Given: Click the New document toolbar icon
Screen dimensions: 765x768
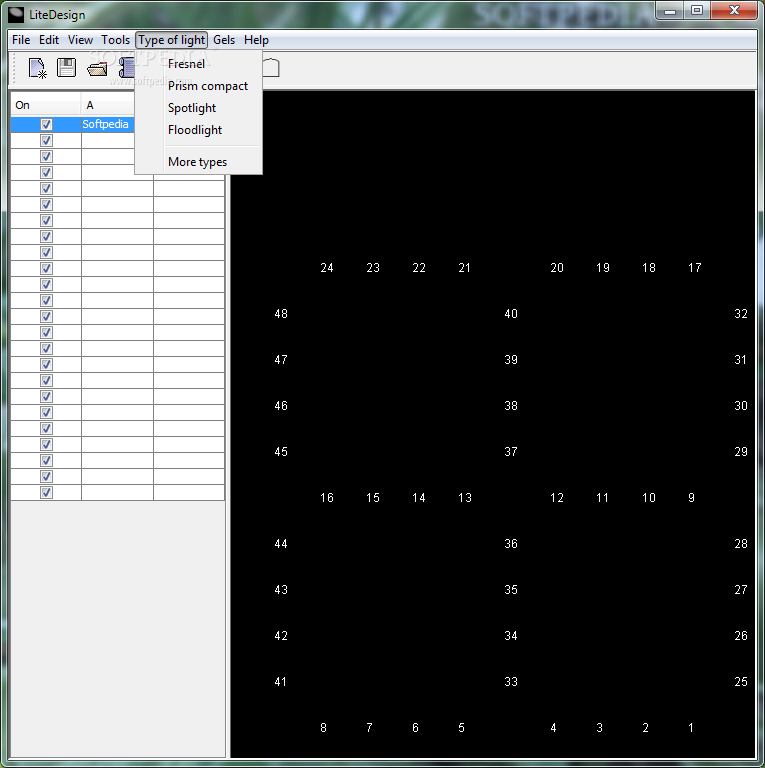Looking at the screenshot, I should (37, 68).
